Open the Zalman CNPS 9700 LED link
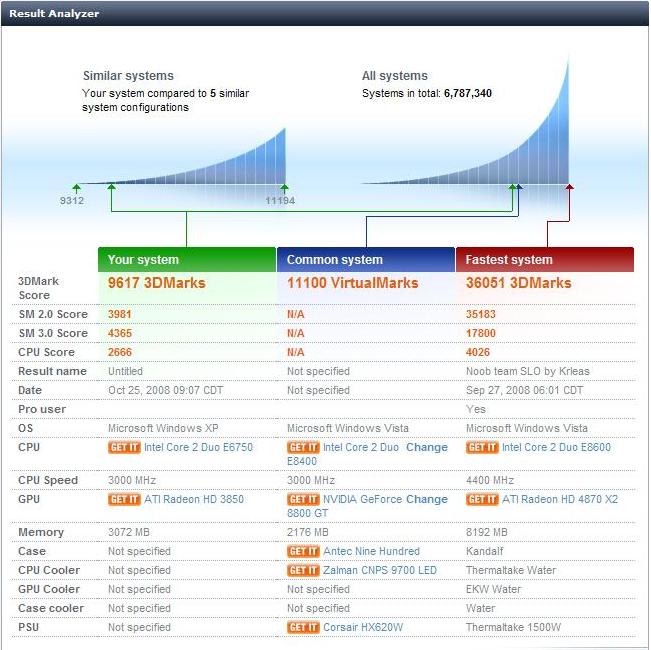The width and height of the screenshot is (651, 650). tap(380, 570)
